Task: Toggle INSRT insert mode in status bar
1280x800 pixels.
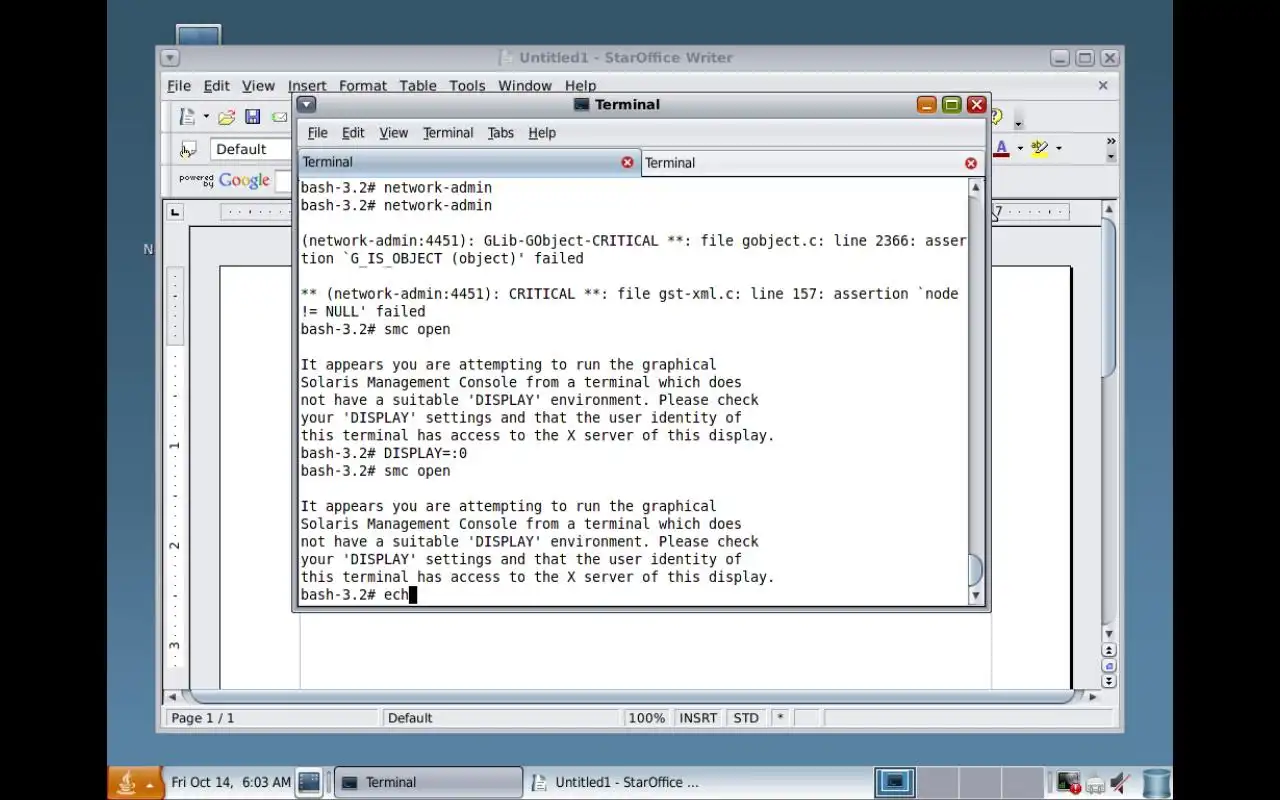Action: click(x=698, y=718)
